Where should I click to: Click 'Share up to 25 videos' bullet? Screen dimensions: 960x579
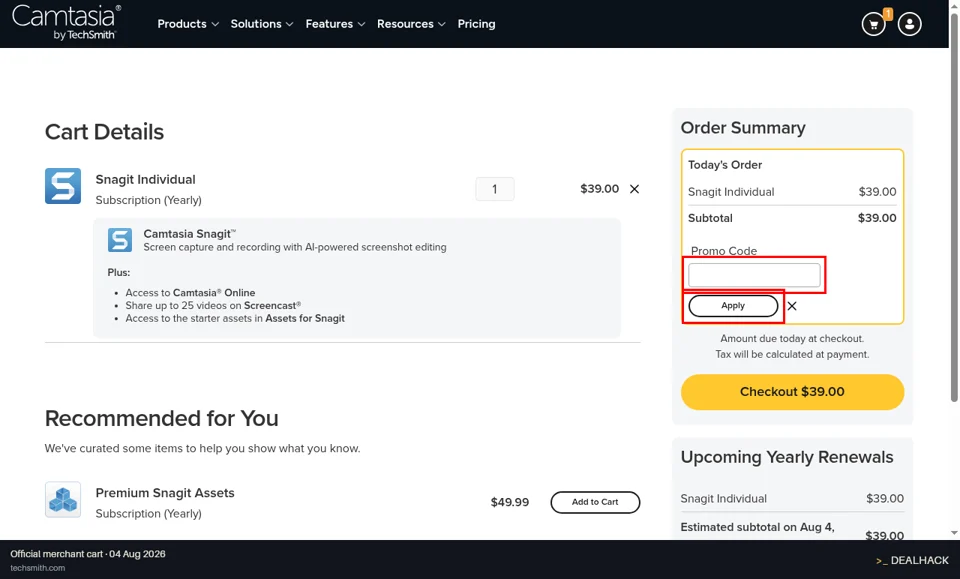[213, 305]
